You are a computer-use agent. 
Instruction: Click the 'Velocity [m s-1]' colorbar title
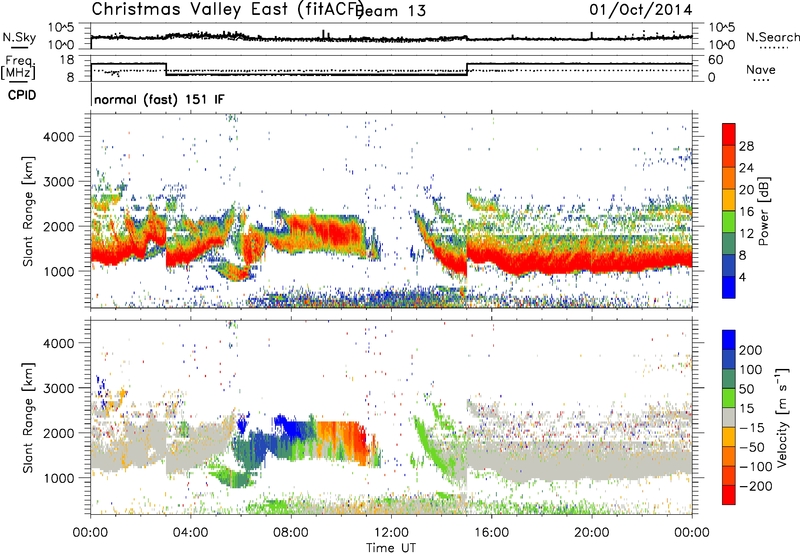782,418
